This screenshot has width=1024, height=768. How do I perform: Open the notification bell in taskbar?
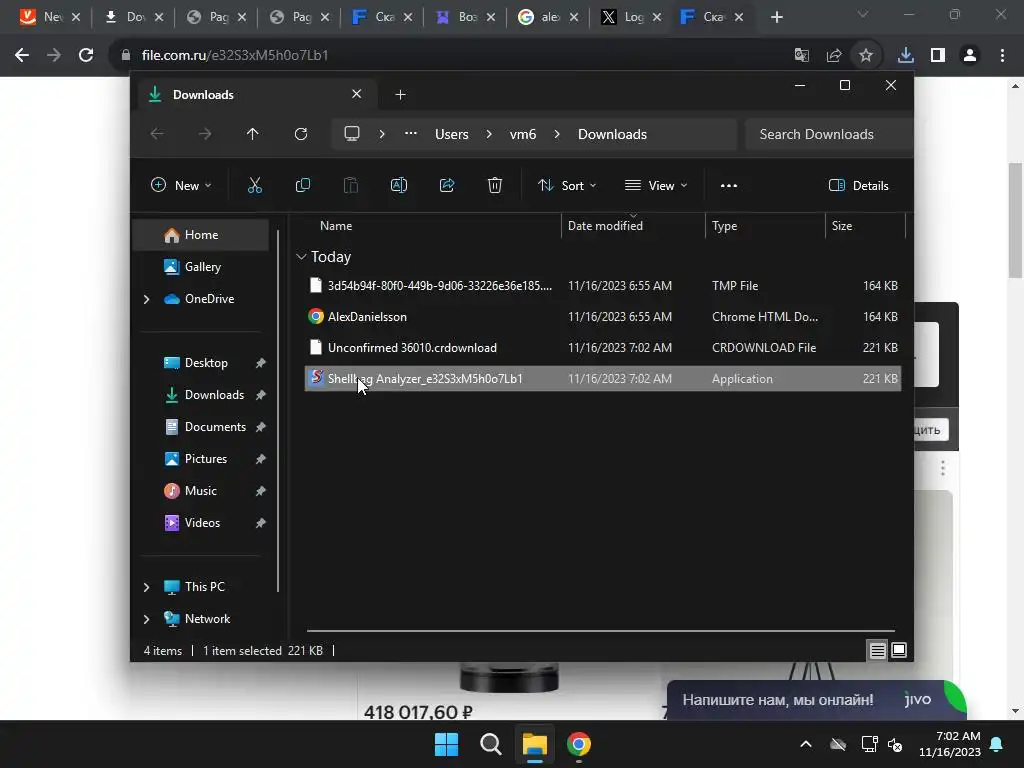[x=997, y=744]
